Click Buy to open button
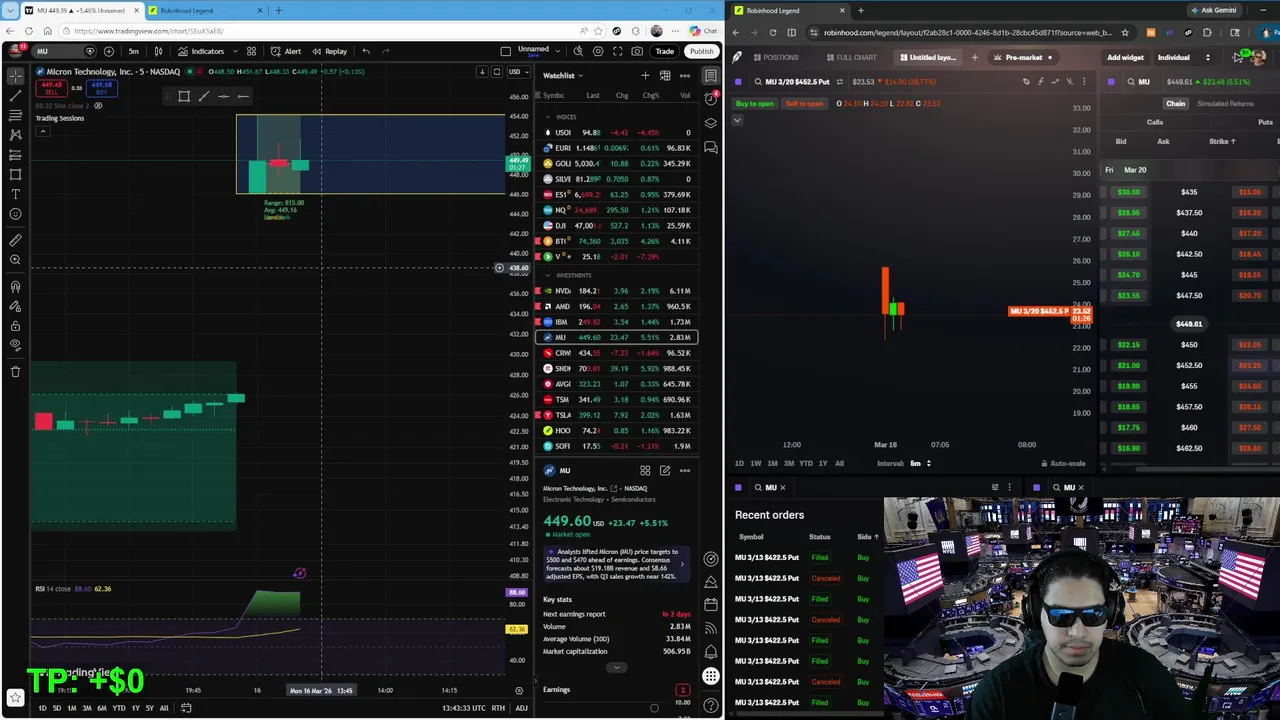 tap(755, 104)
